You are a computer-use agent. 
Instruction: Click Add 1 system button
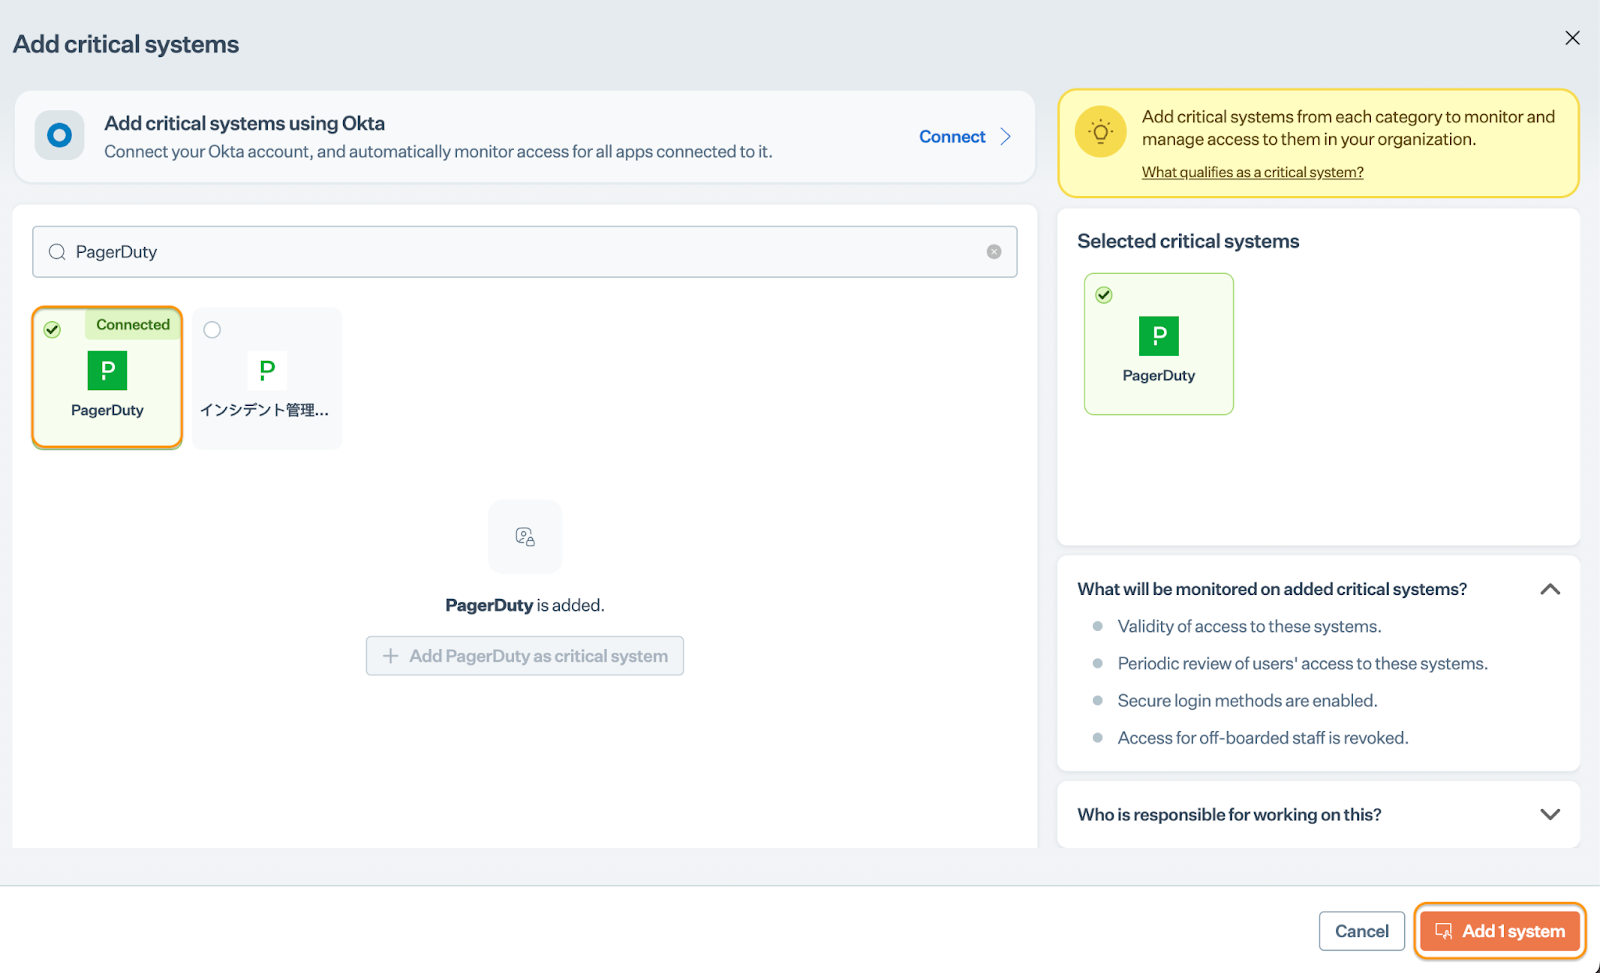pos(1500,931)
